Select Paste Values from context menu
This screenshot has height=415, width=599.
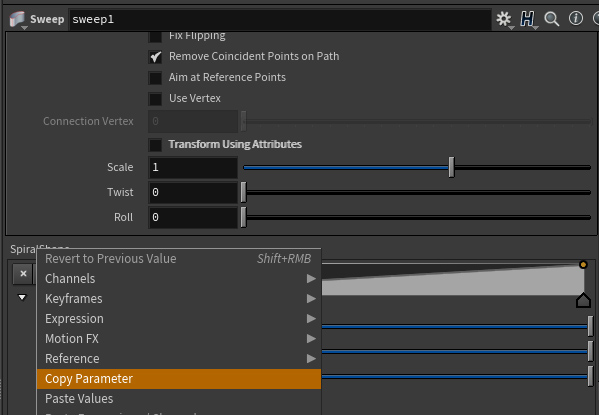point(179,399)
